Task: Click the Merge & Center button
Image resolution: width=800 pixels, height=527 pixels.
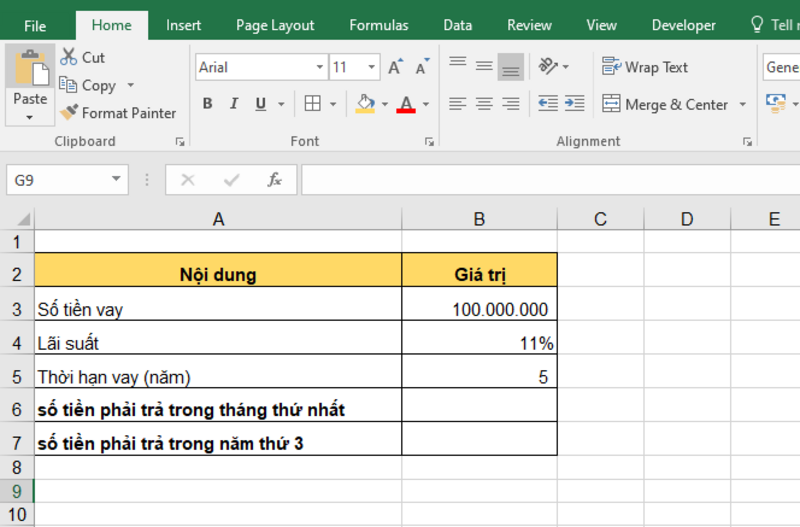Action: tap(665, 104)
